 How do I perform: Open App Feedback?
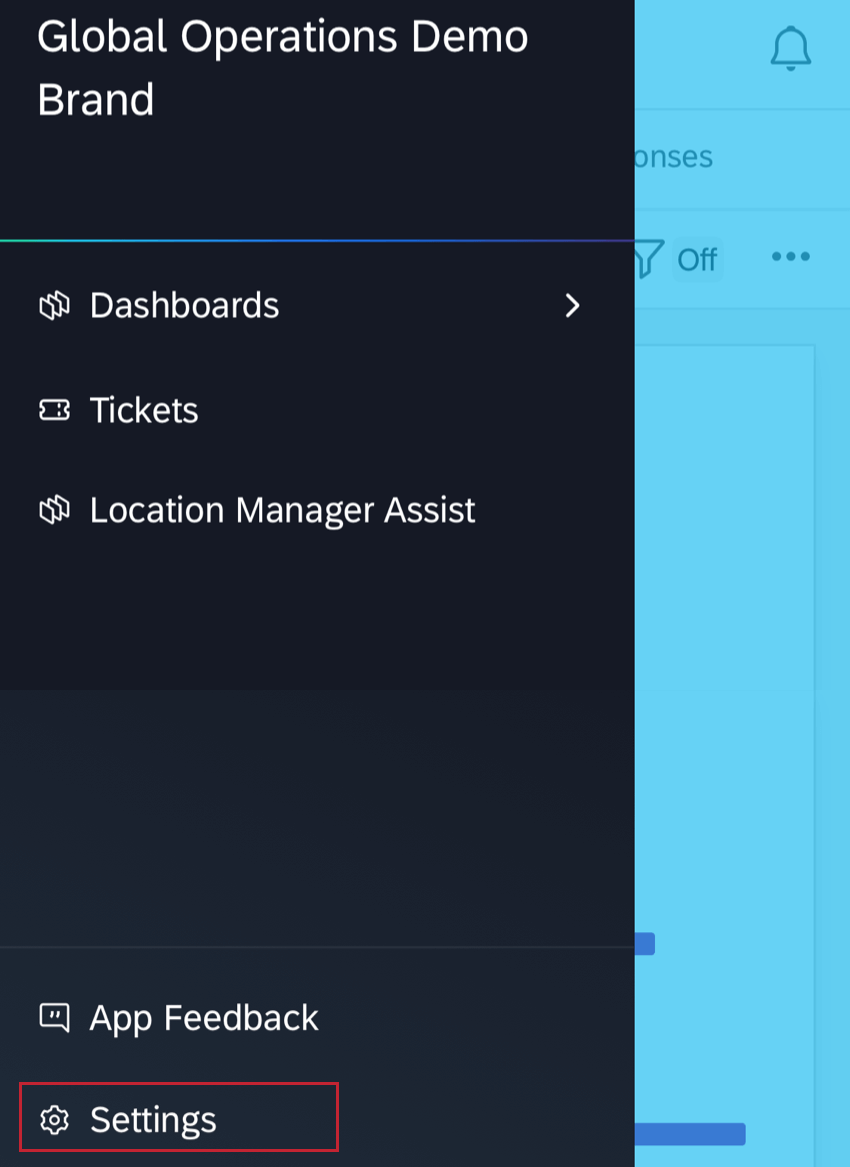204,1018
